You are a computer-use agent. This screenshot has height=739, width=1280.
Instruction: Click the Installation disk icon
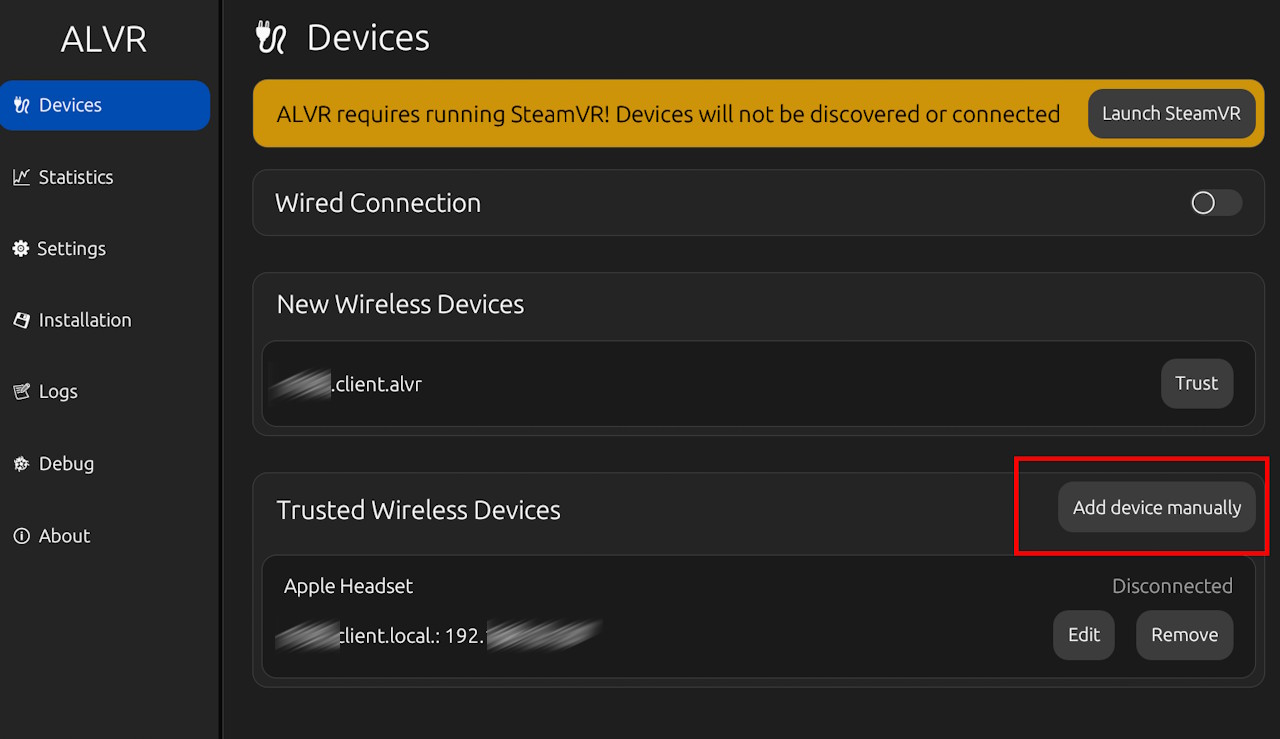pyautogui.click(x=21, y=320)
